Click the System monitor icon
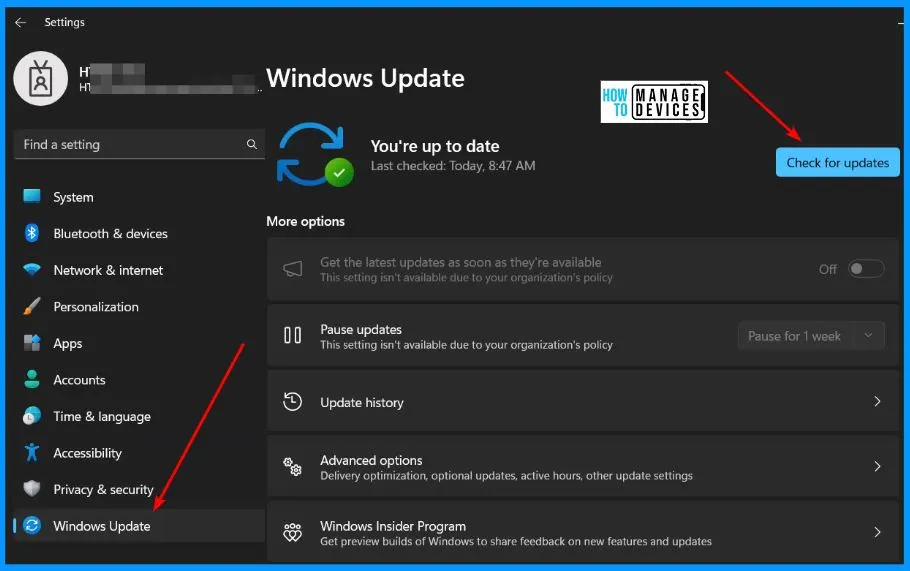 [x=32, y=197]
